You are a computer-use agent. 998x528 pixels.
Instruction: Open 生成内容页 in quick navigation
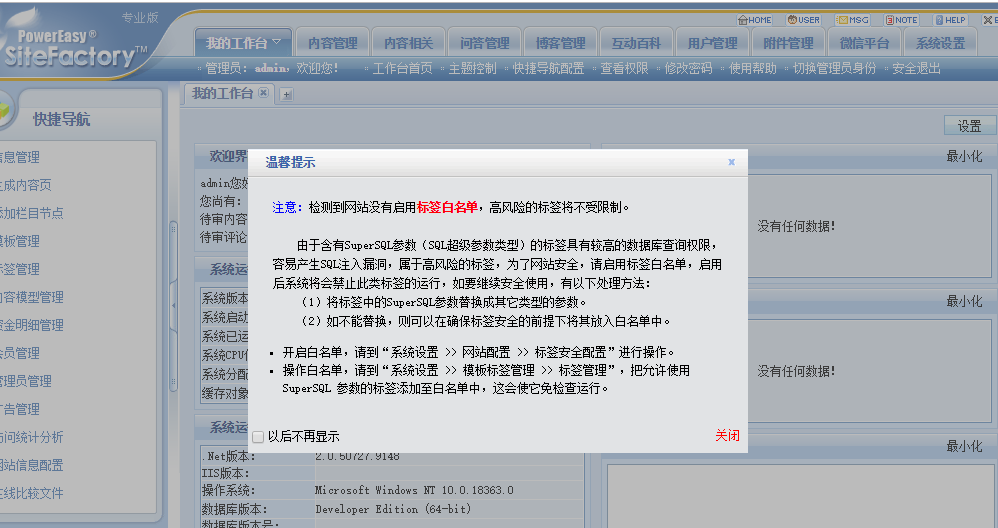(26, 185)
